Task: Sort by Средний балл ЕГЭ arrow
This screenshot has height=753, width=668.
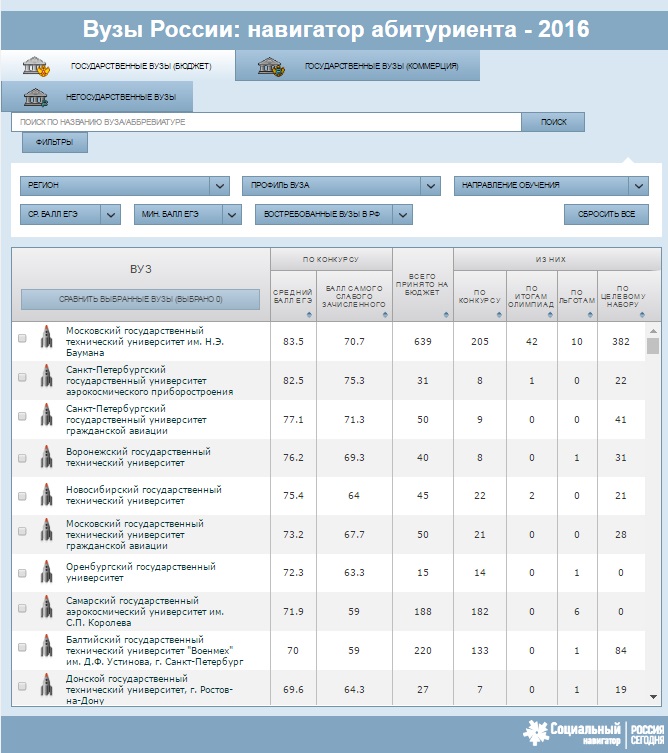Action: pos(309,315)
